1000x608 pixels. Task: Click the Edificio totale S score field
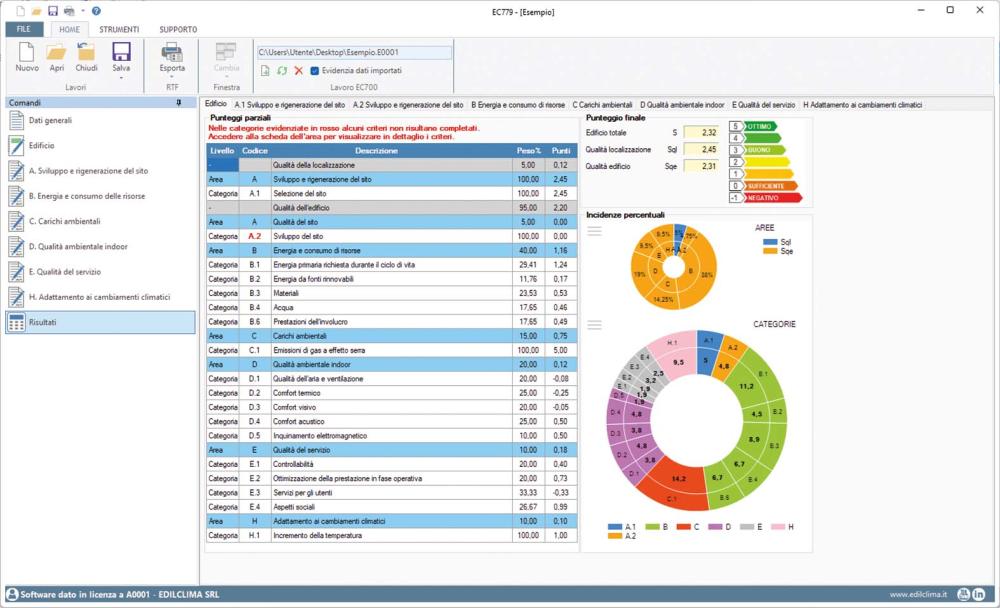tap(701, 133)
